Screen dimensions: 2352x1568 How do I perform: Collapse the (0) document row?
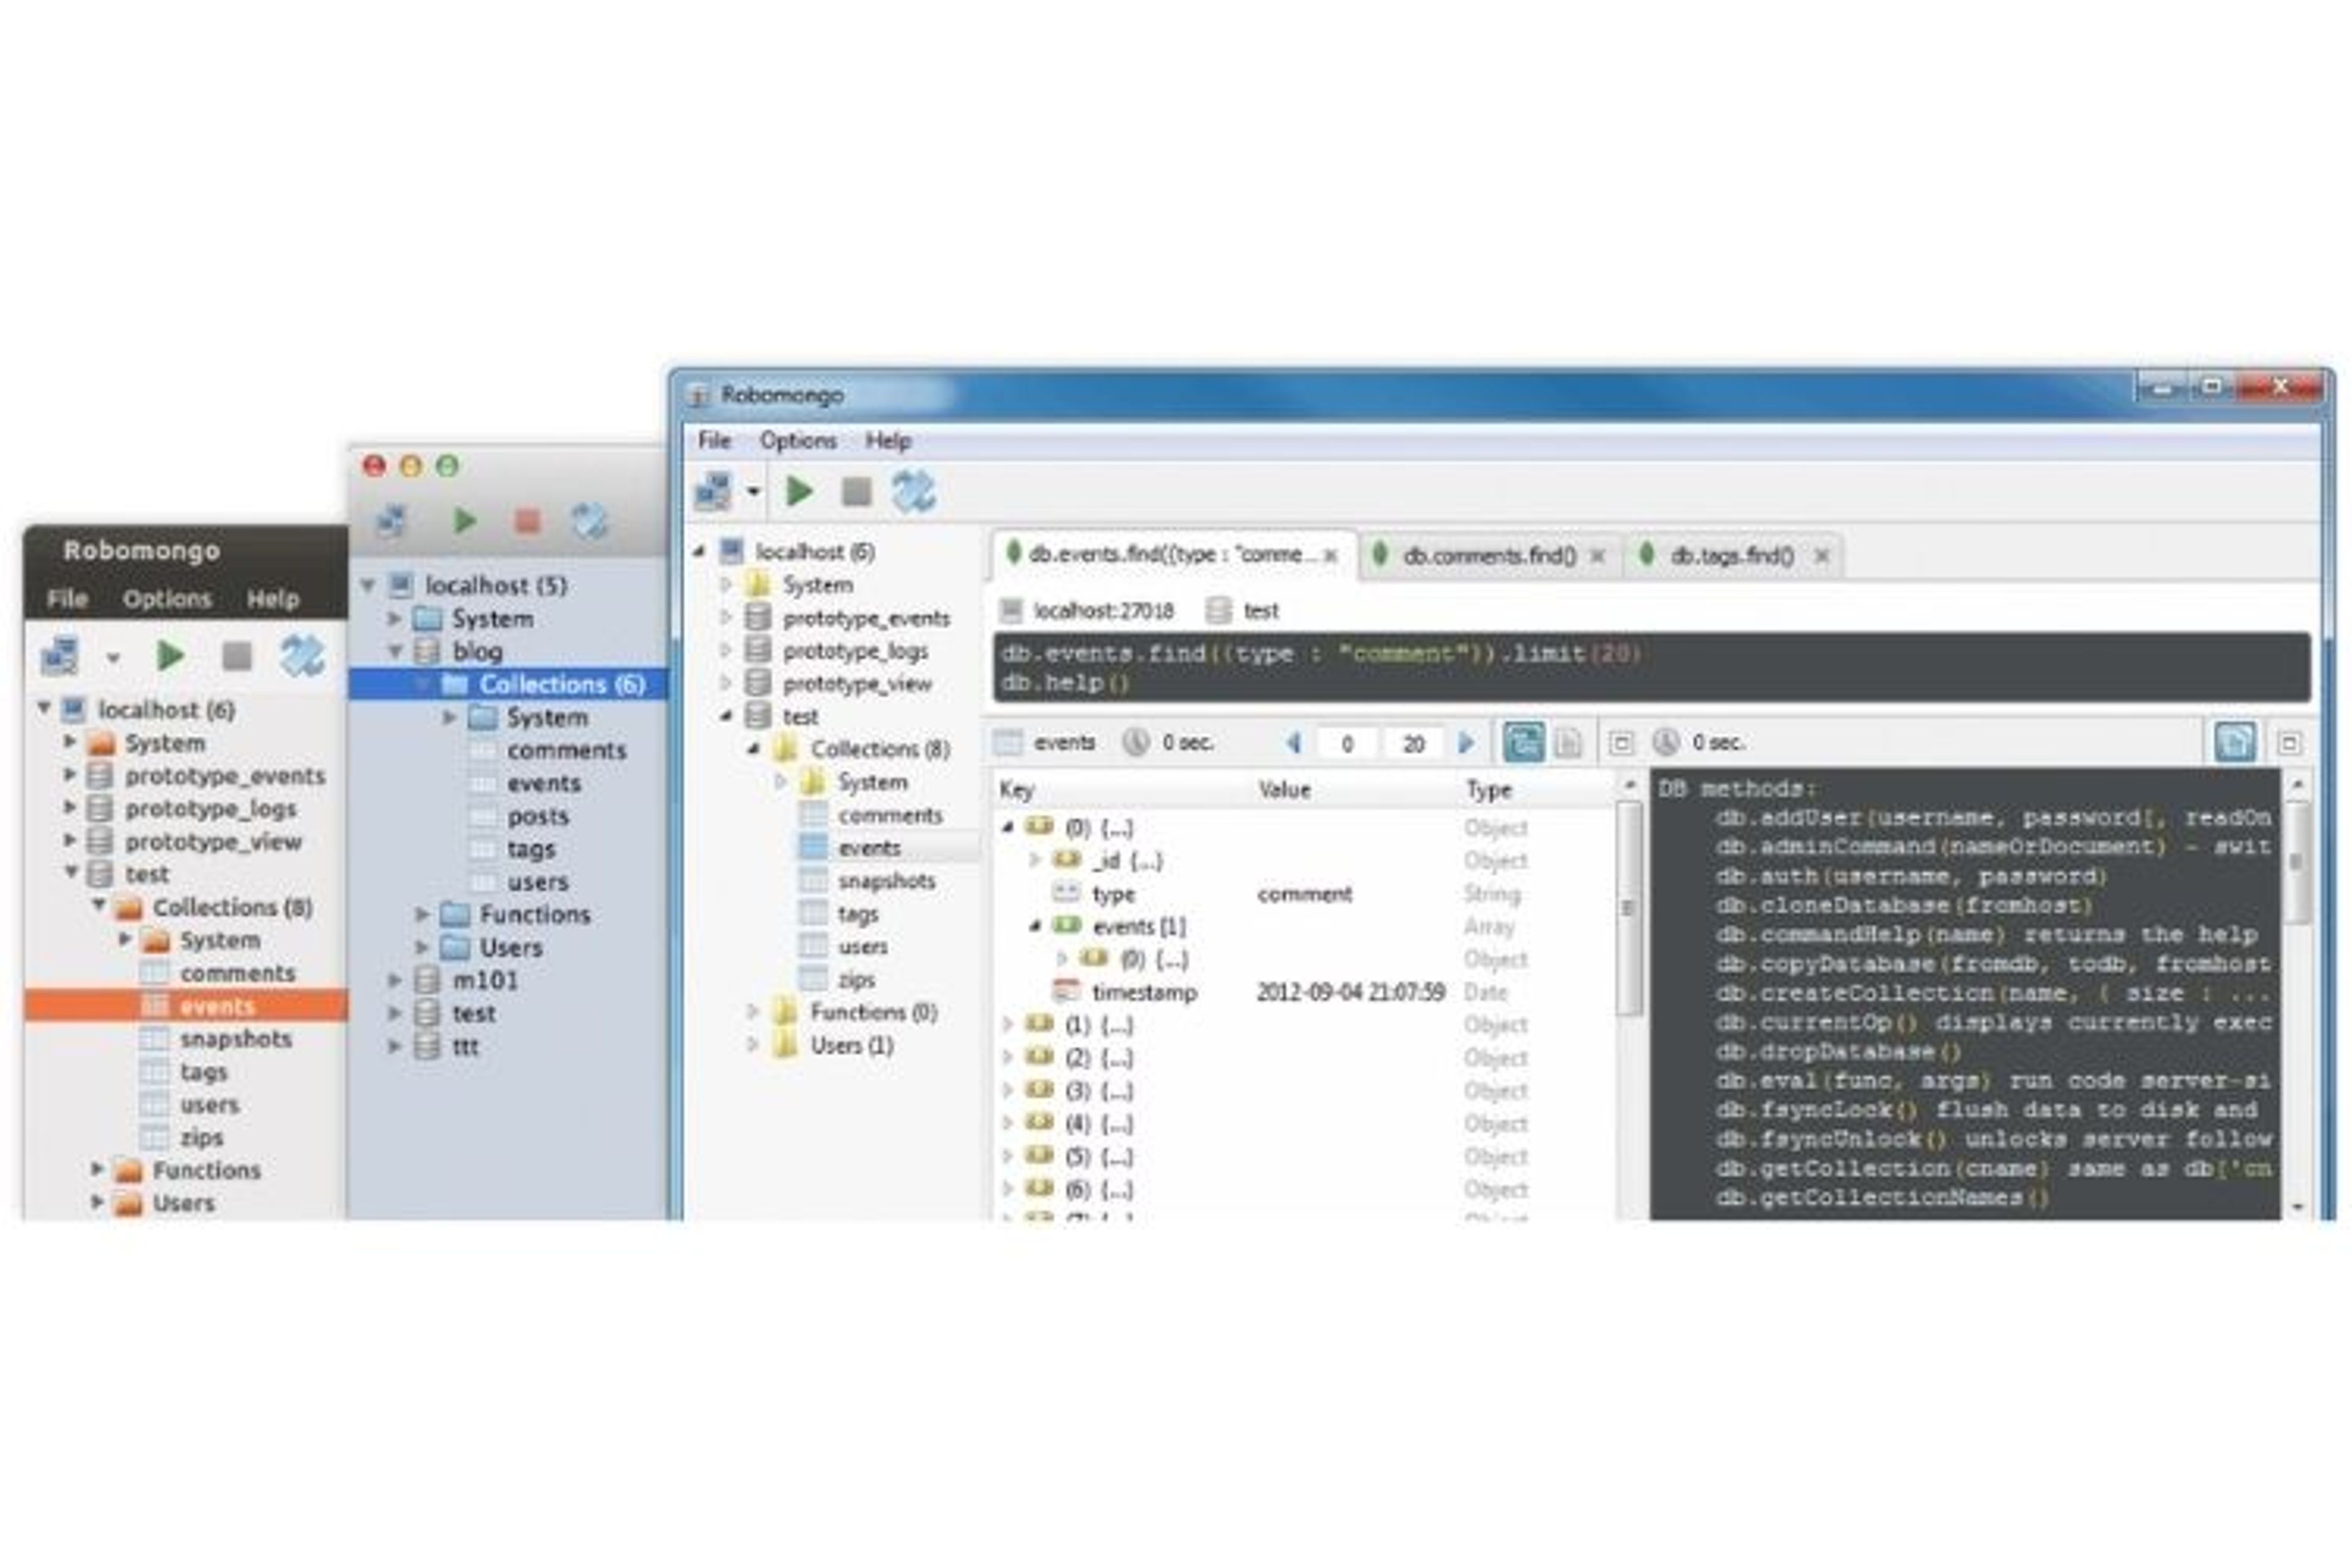[1008, 827]
